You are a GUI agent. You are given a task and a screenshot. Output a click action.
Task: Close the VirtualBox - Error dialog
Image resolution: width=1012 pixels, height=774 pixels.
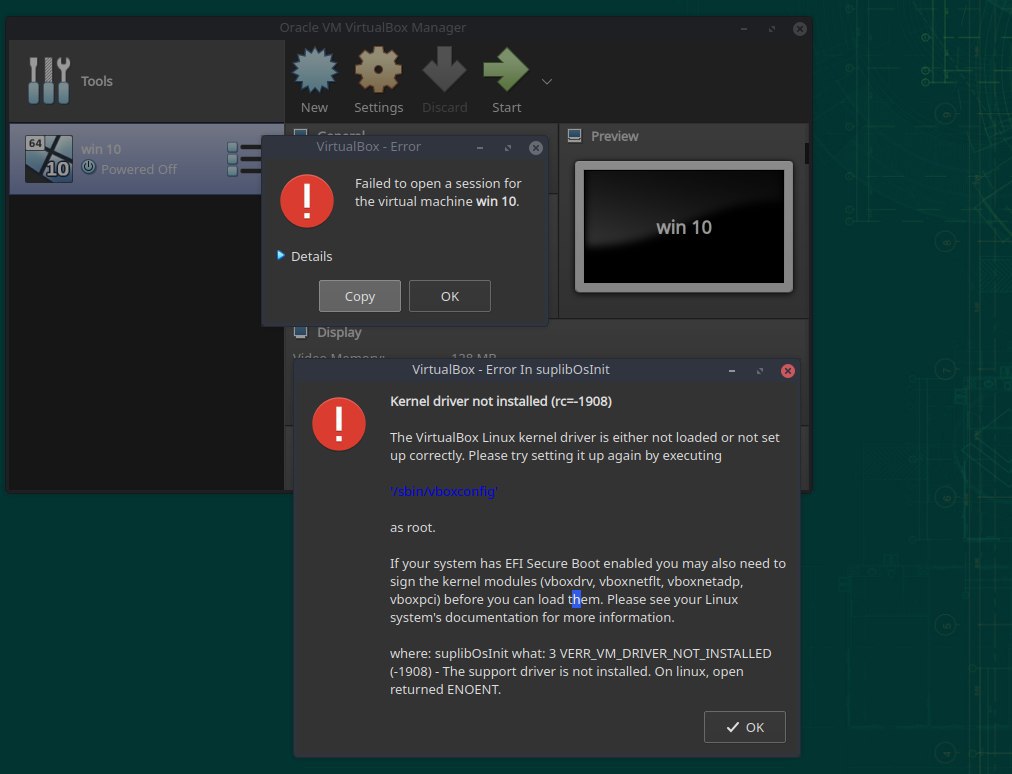point(536,148)
